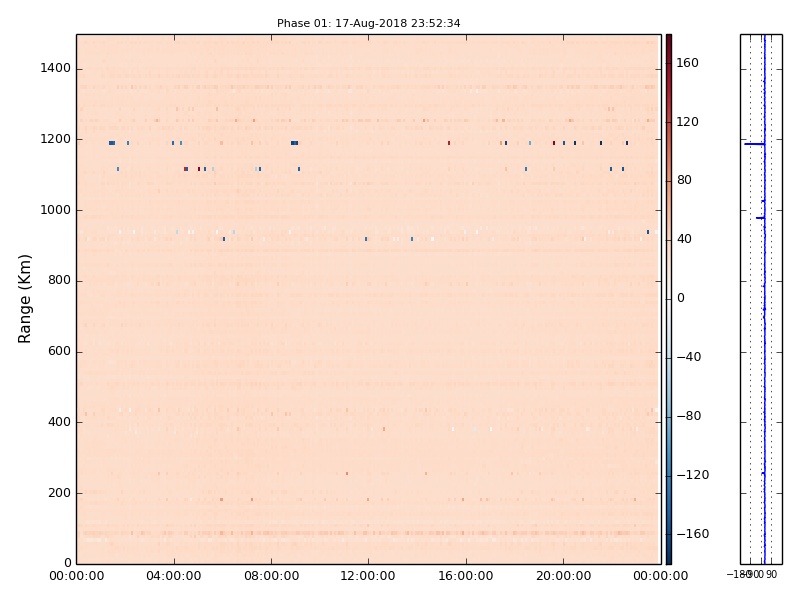Click the −80 colorbar tick label

[689, 416]
